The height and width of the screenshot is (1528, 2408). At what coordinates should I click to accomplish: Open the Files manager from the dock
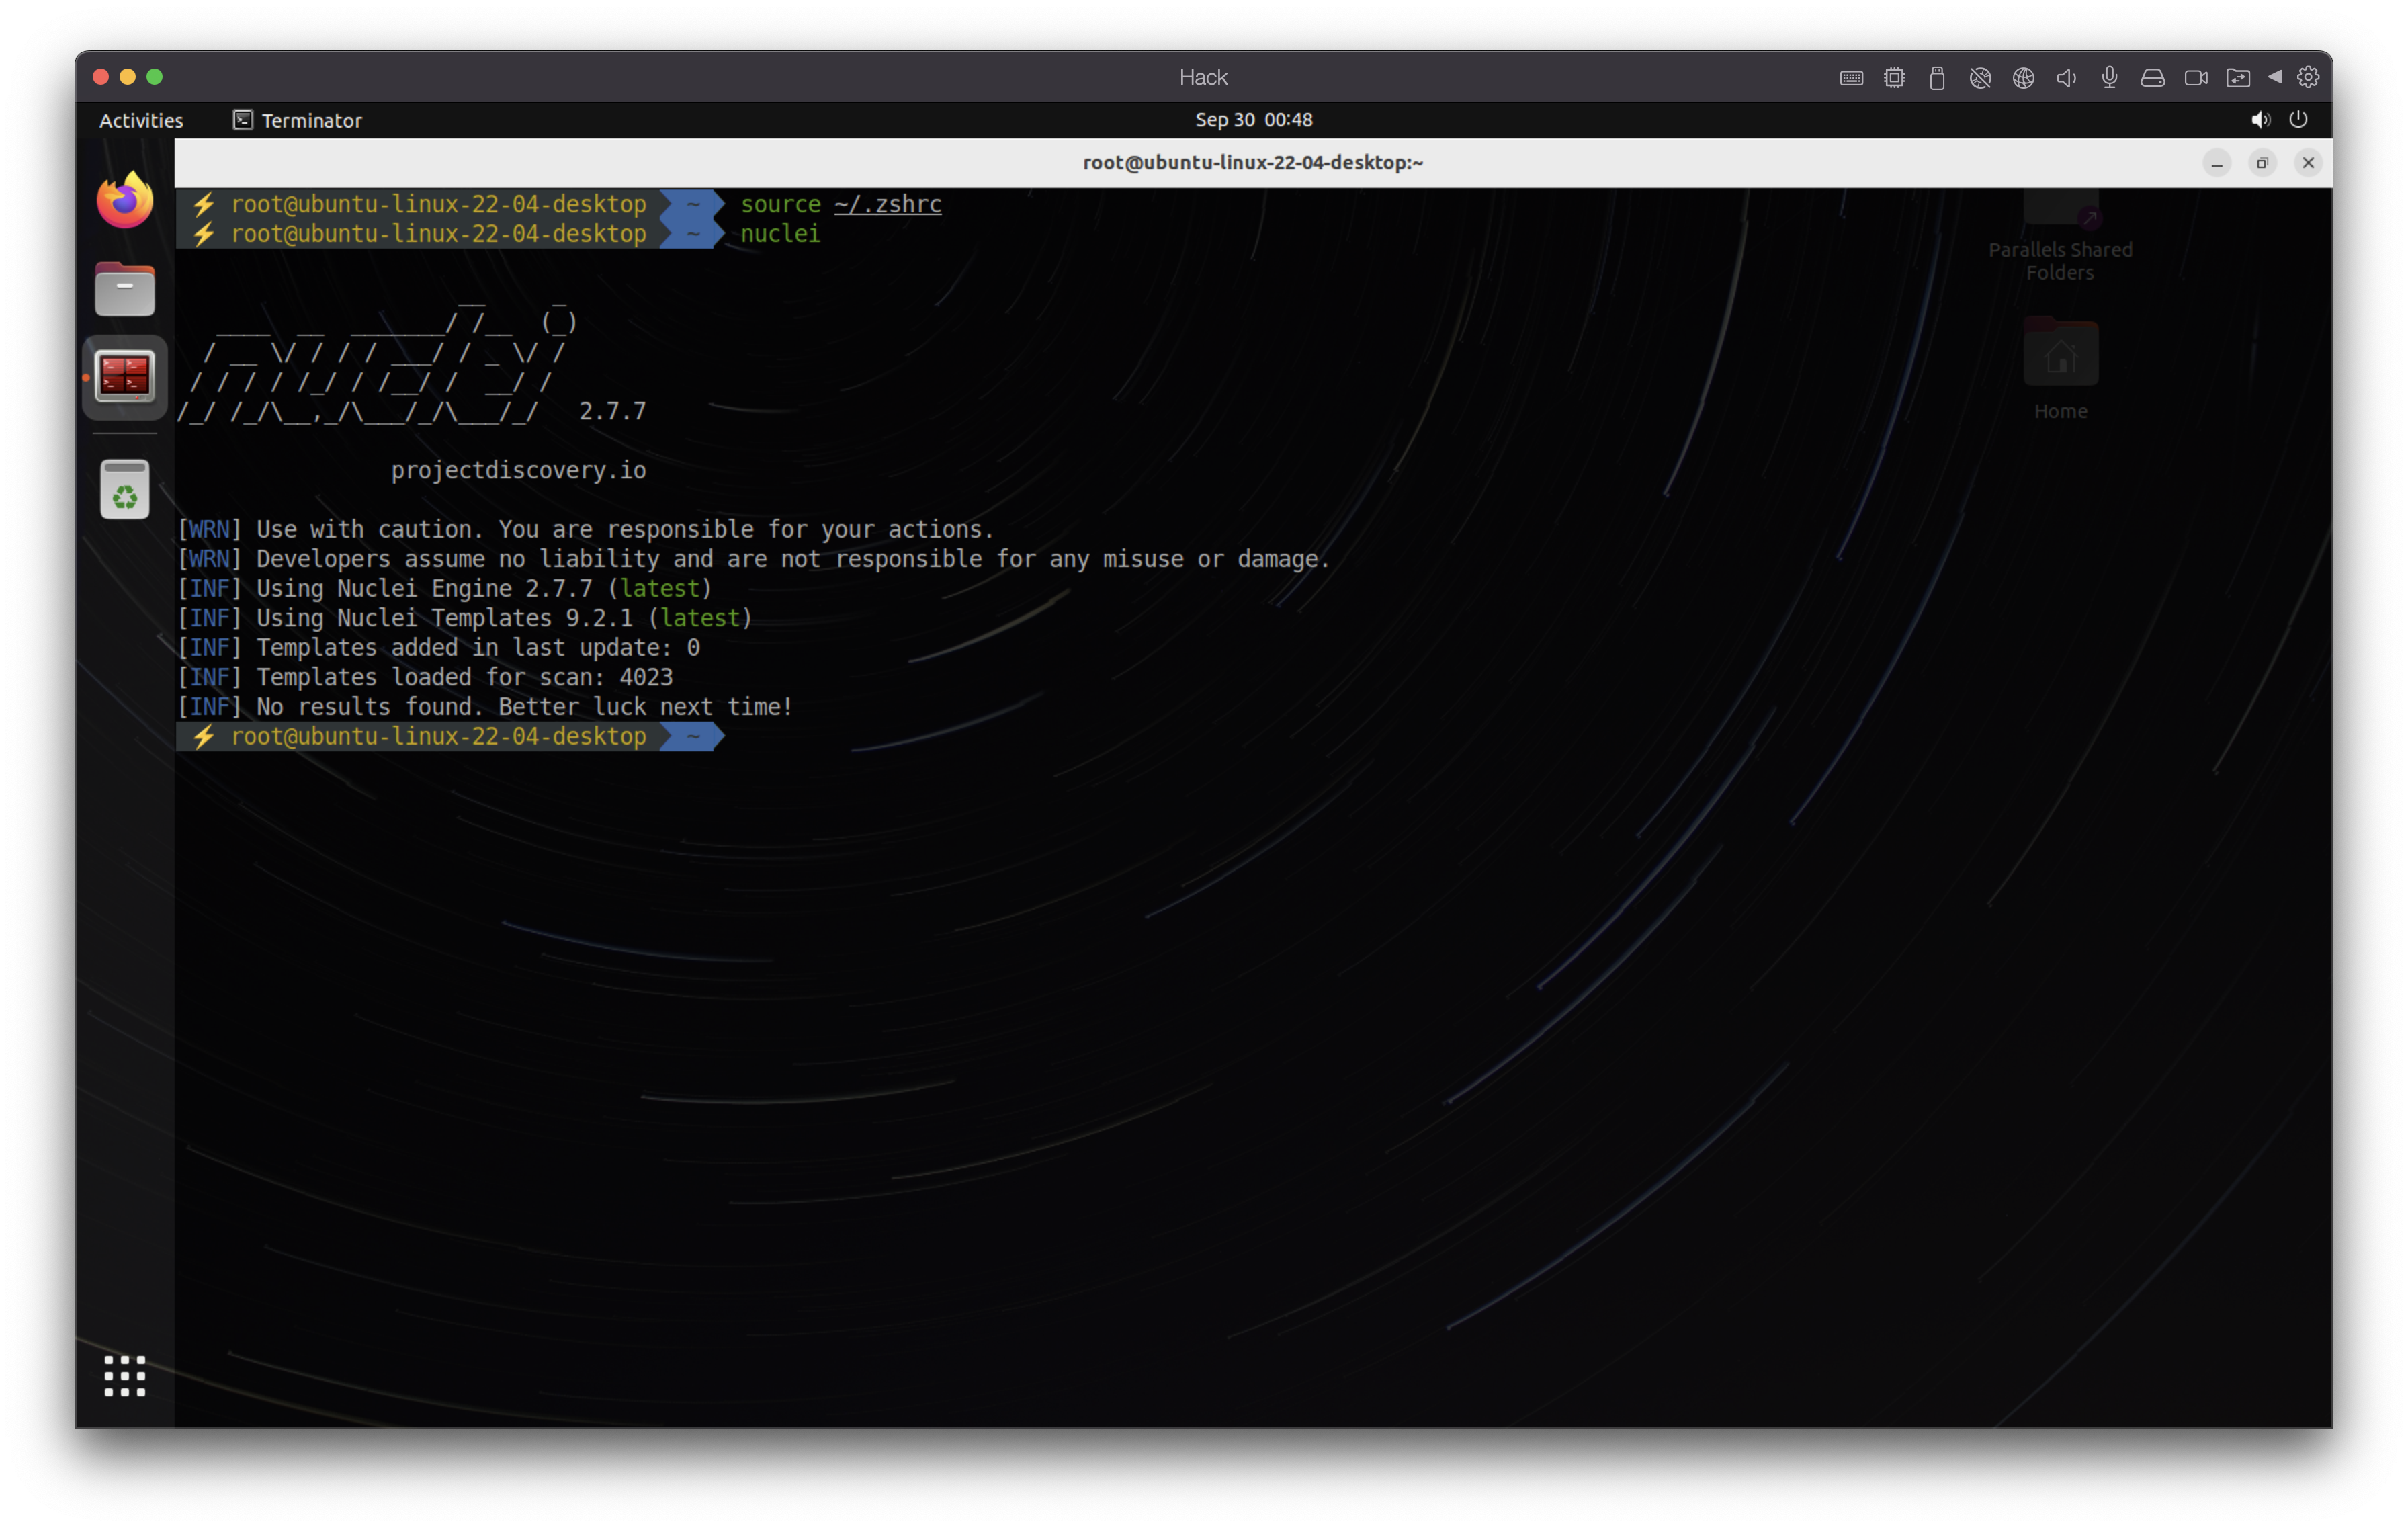(x=125, y=289)
